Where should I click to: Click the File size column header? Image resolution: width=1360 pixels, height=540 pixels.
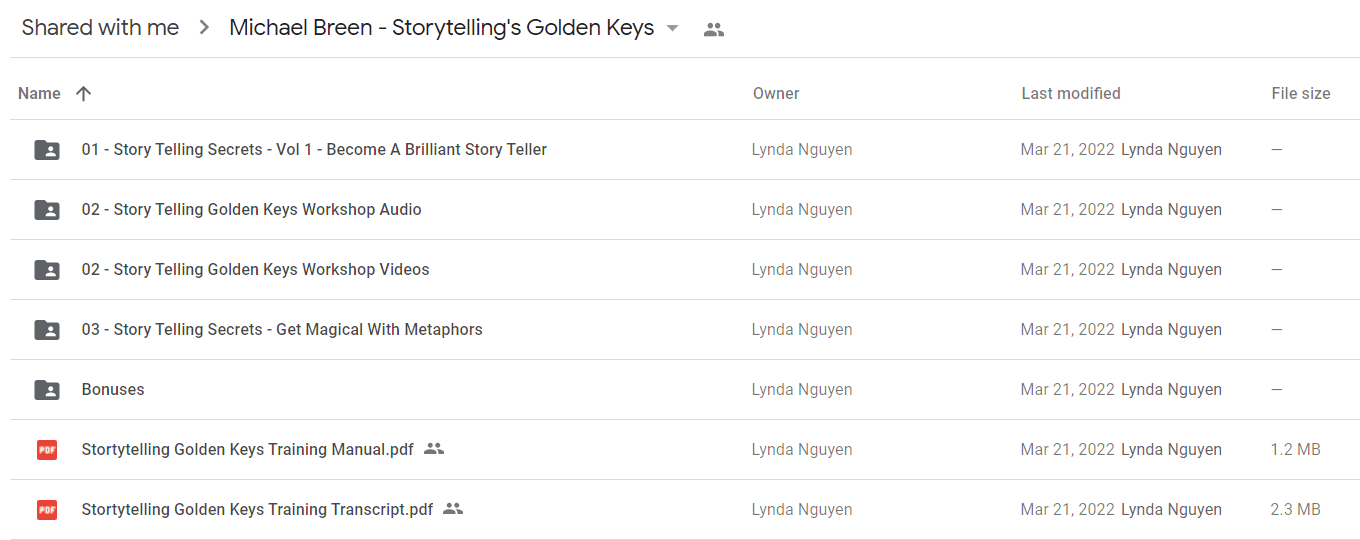tap(1301, 93)
